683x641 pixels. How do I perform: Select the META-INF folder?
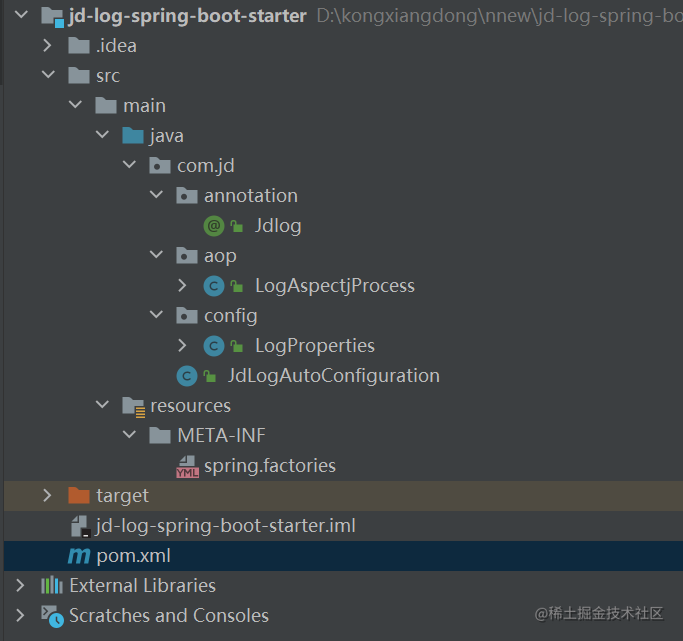tap(221, 436)
